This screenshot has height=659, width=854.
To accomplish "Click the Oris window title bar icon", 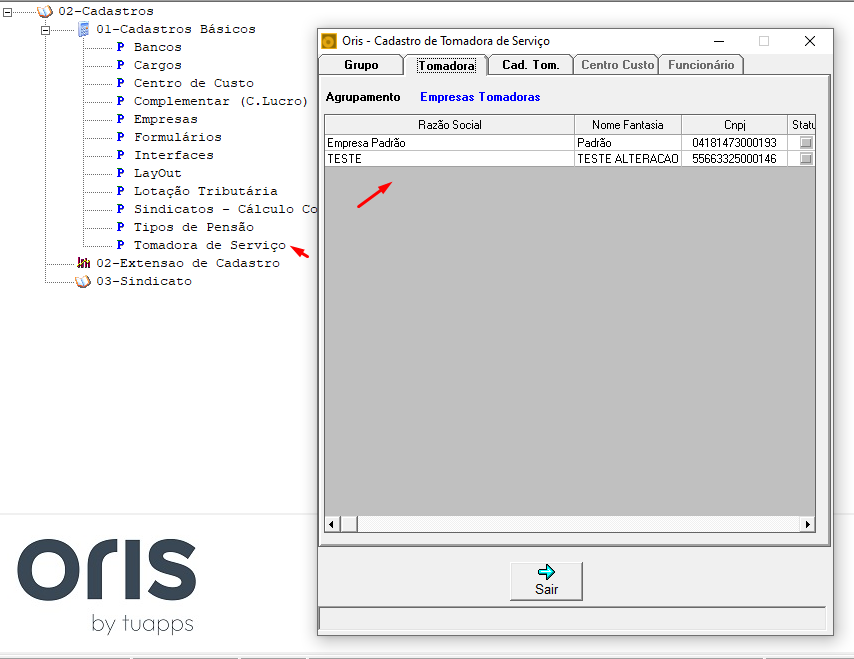I will click(328, 41).
